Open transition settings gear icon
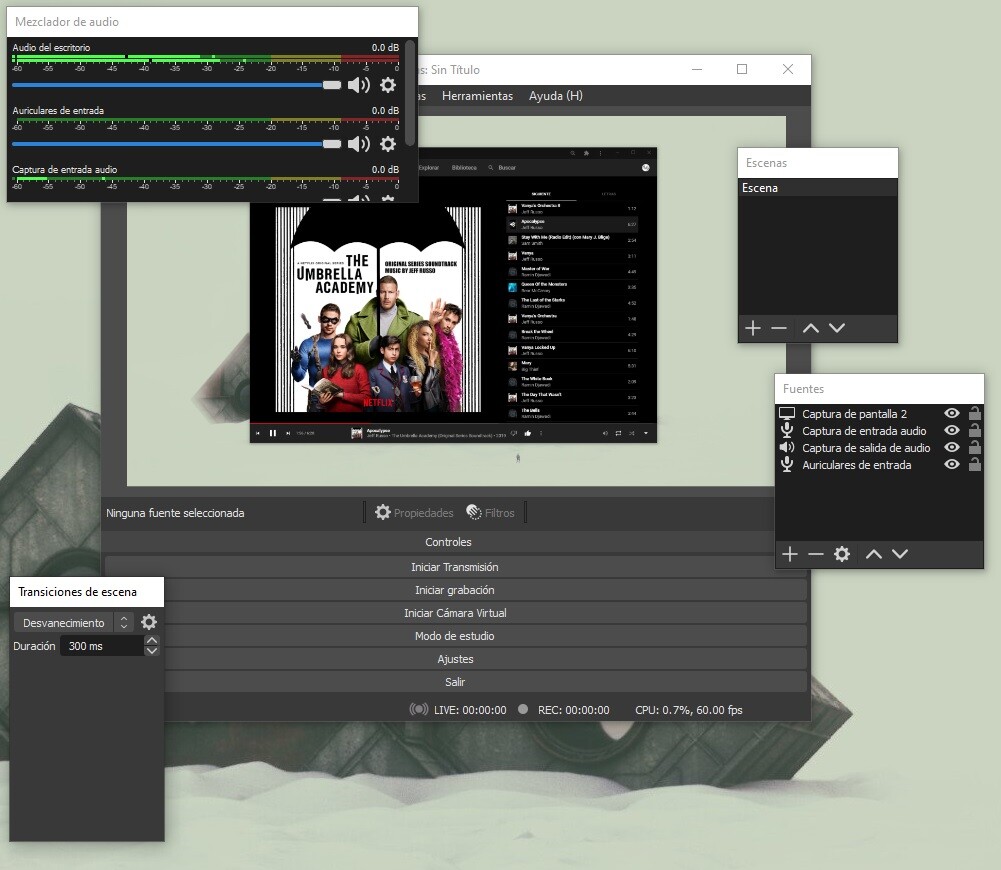The width and height of the screenshot is (1001, 870). coord(149,622)
